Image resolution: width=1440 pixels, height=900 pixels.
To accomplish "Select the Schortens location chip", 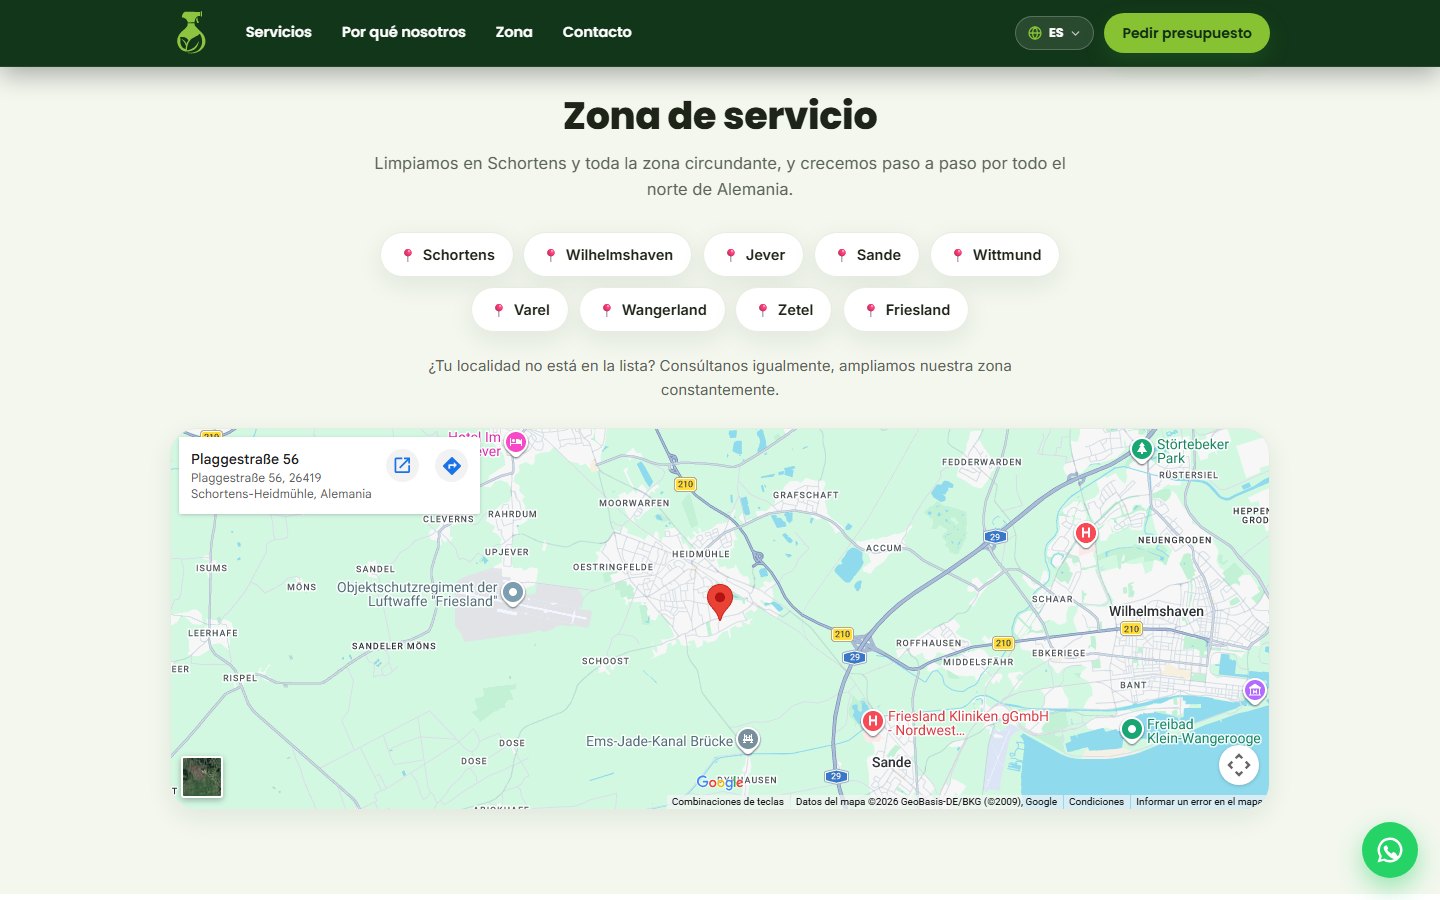I will [x=447, y=255].
